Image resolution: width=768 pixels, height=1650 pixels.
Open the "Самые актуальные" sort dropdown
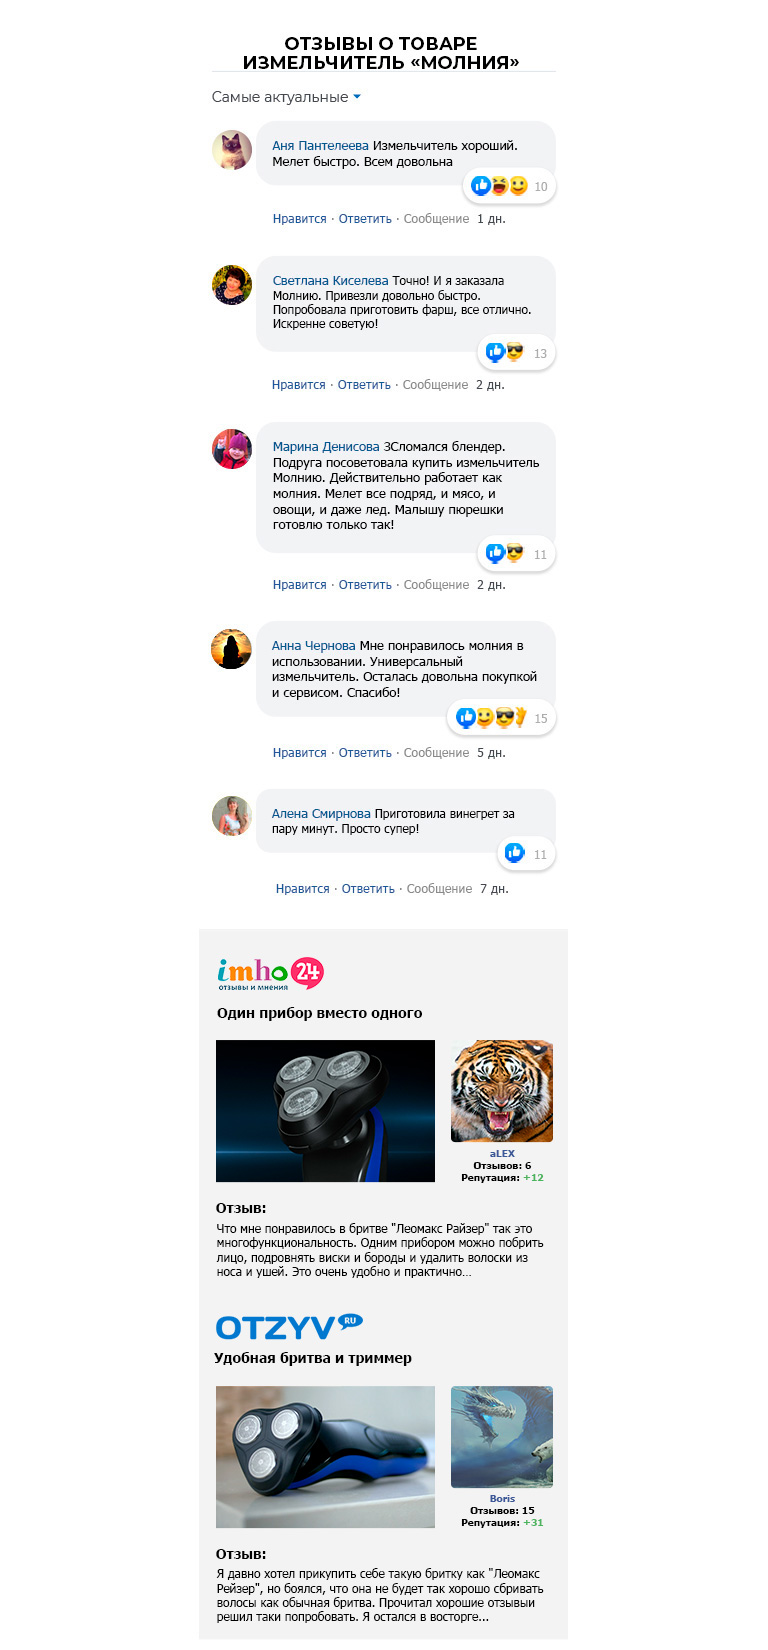[x=286, y=97]
